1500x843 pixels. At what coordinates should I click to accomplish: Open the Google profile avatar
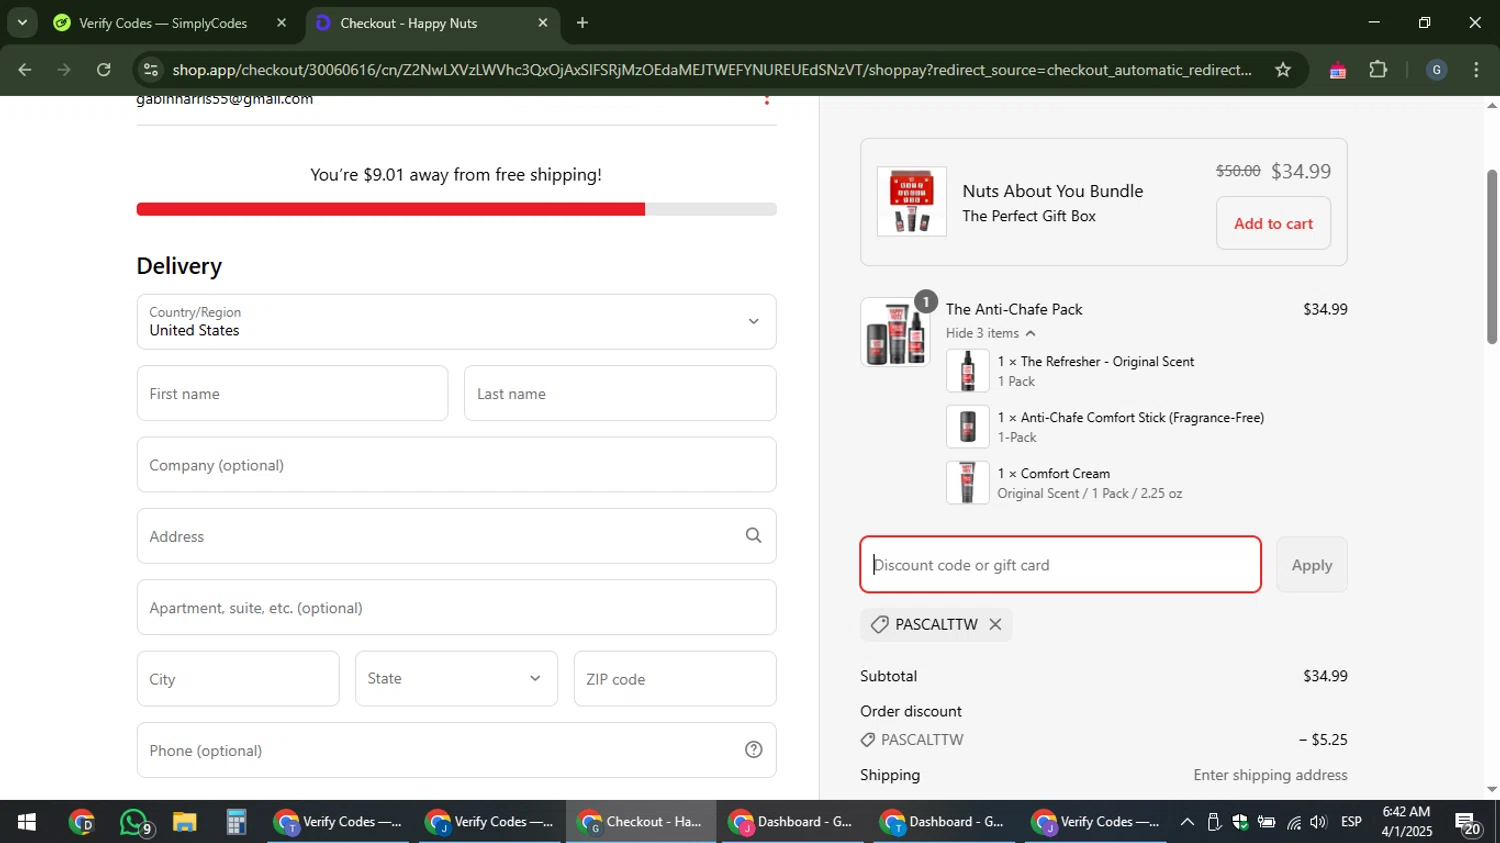tap(1436, 70)
